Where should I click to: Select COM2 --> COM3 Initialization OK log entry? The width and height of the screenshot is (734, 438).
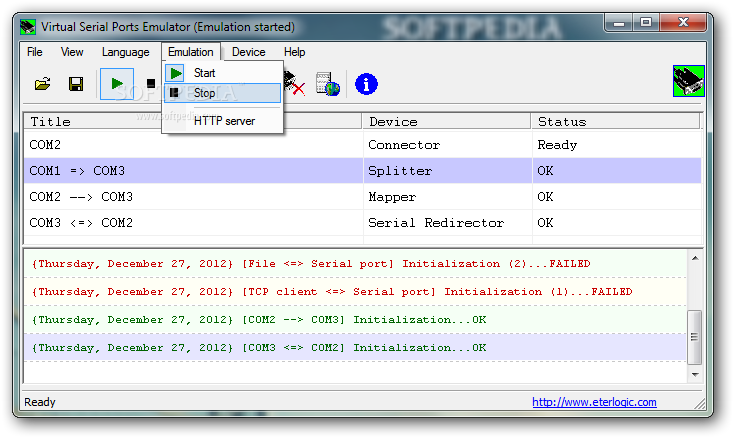355,320
